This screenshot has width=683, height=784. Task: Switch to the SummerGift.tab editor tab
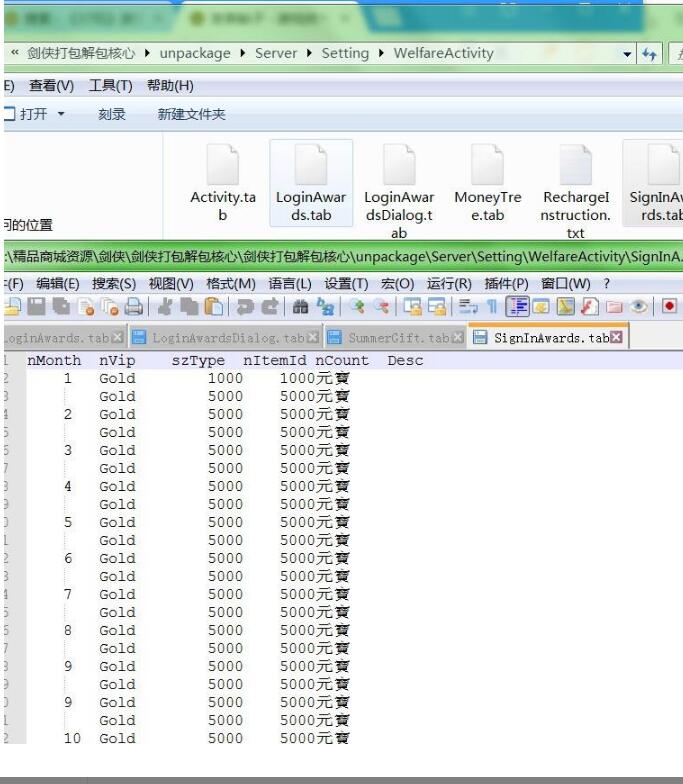[395, 338]
